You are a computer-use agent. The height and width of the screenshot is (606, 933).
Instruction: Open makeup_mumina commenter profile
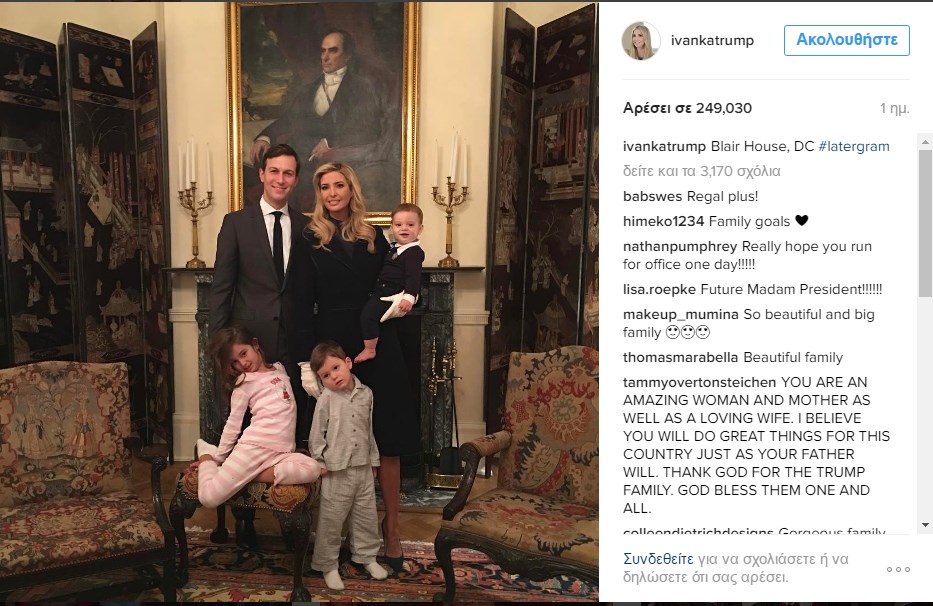(681, 314)
